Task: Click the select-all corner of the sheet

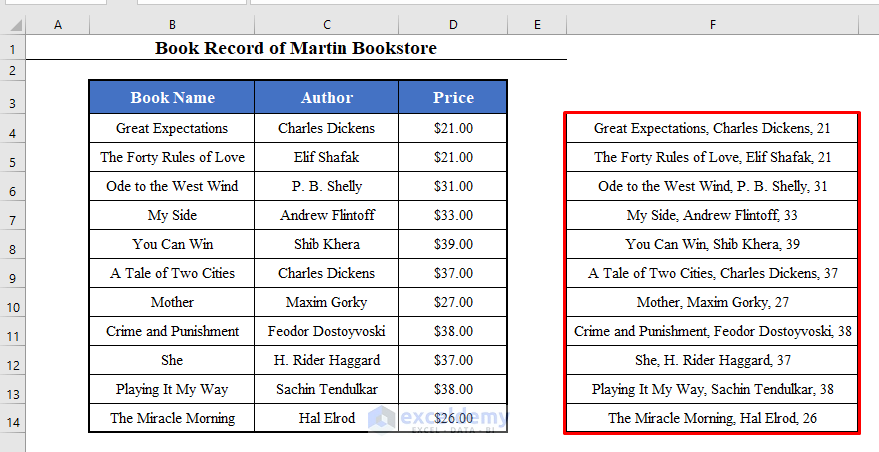Action: [13, 24]
